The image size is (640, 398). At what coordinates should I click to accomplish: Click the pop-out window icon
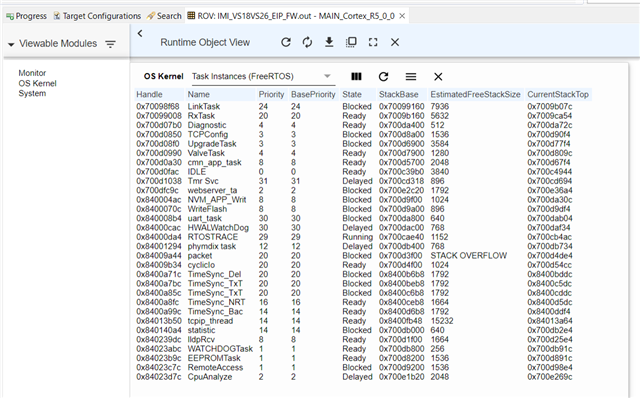(x=351, y=42)
